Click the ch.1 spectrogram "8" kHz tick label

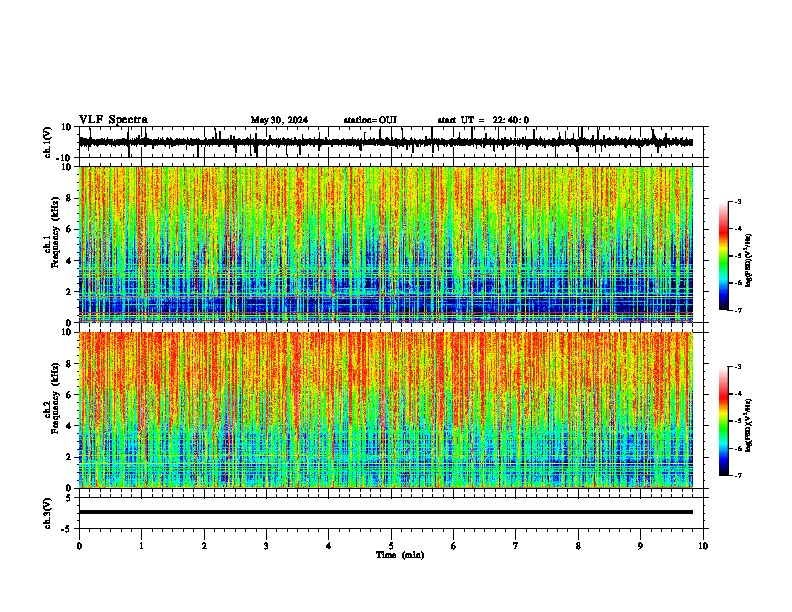click(x=69, y=198)
